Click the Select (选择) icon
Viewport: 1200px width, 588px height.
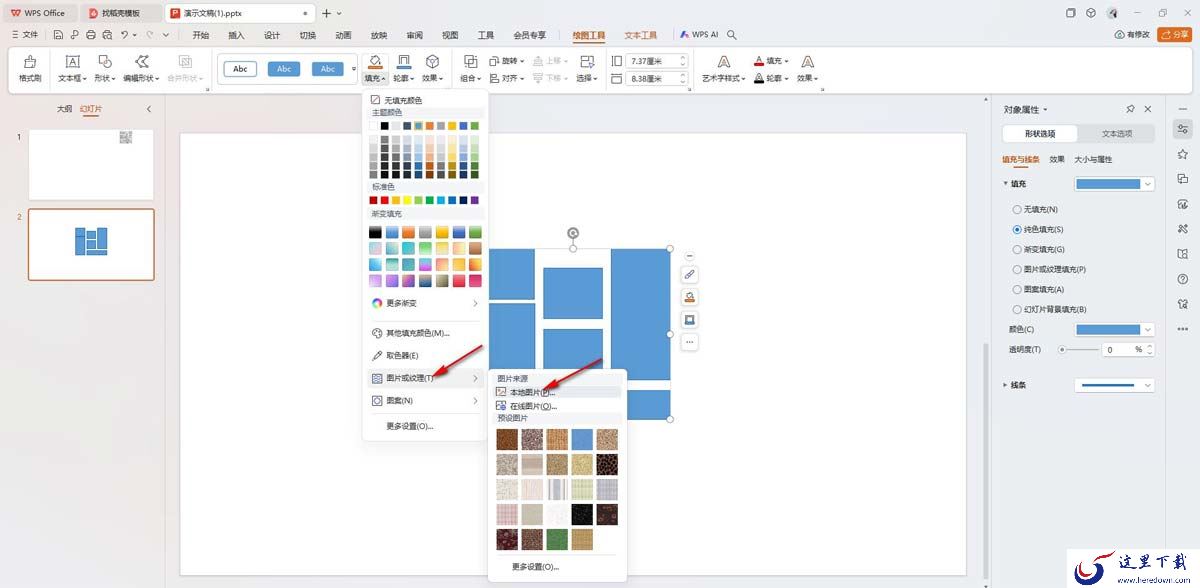tap(585, 62)
